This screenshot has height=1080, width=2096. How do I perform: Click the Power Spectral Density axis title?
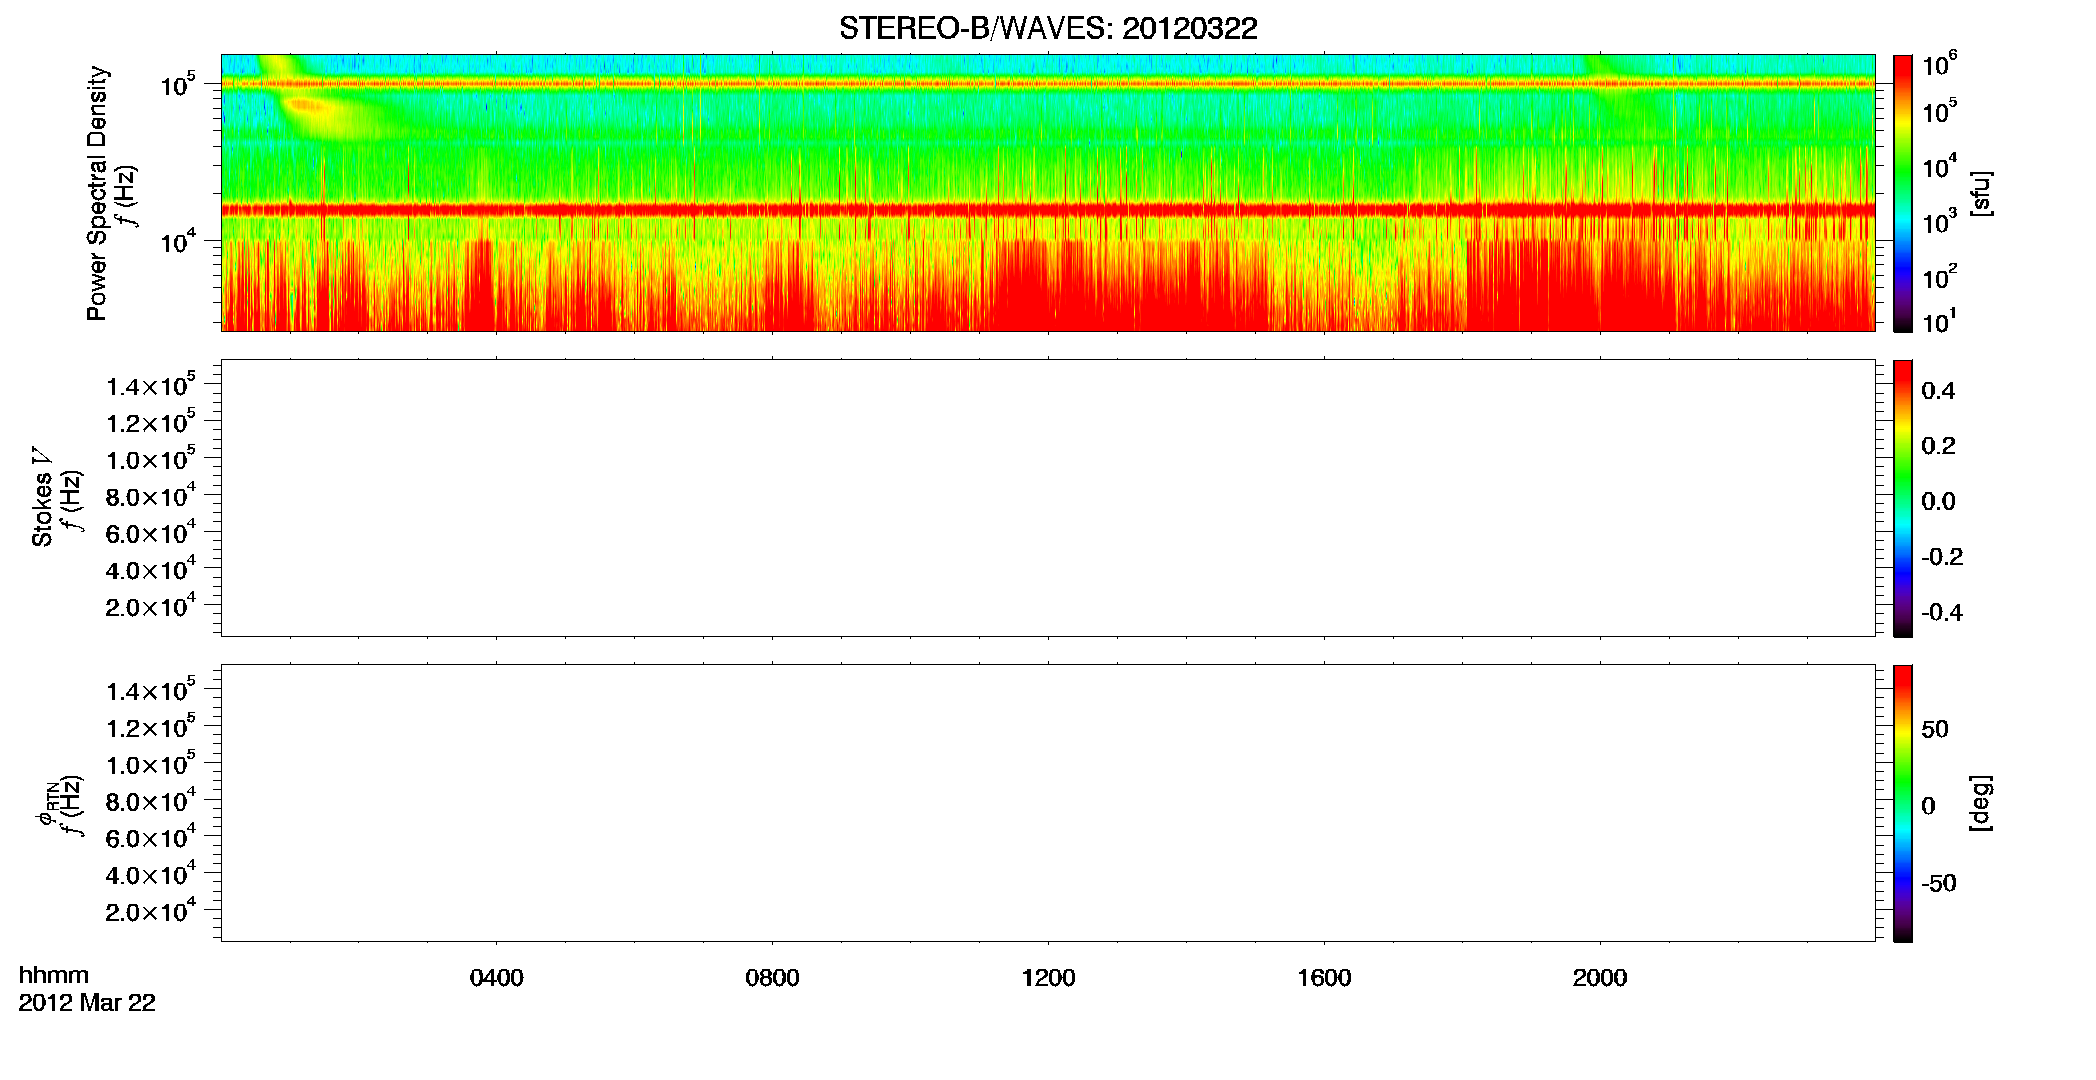(97, 193)
